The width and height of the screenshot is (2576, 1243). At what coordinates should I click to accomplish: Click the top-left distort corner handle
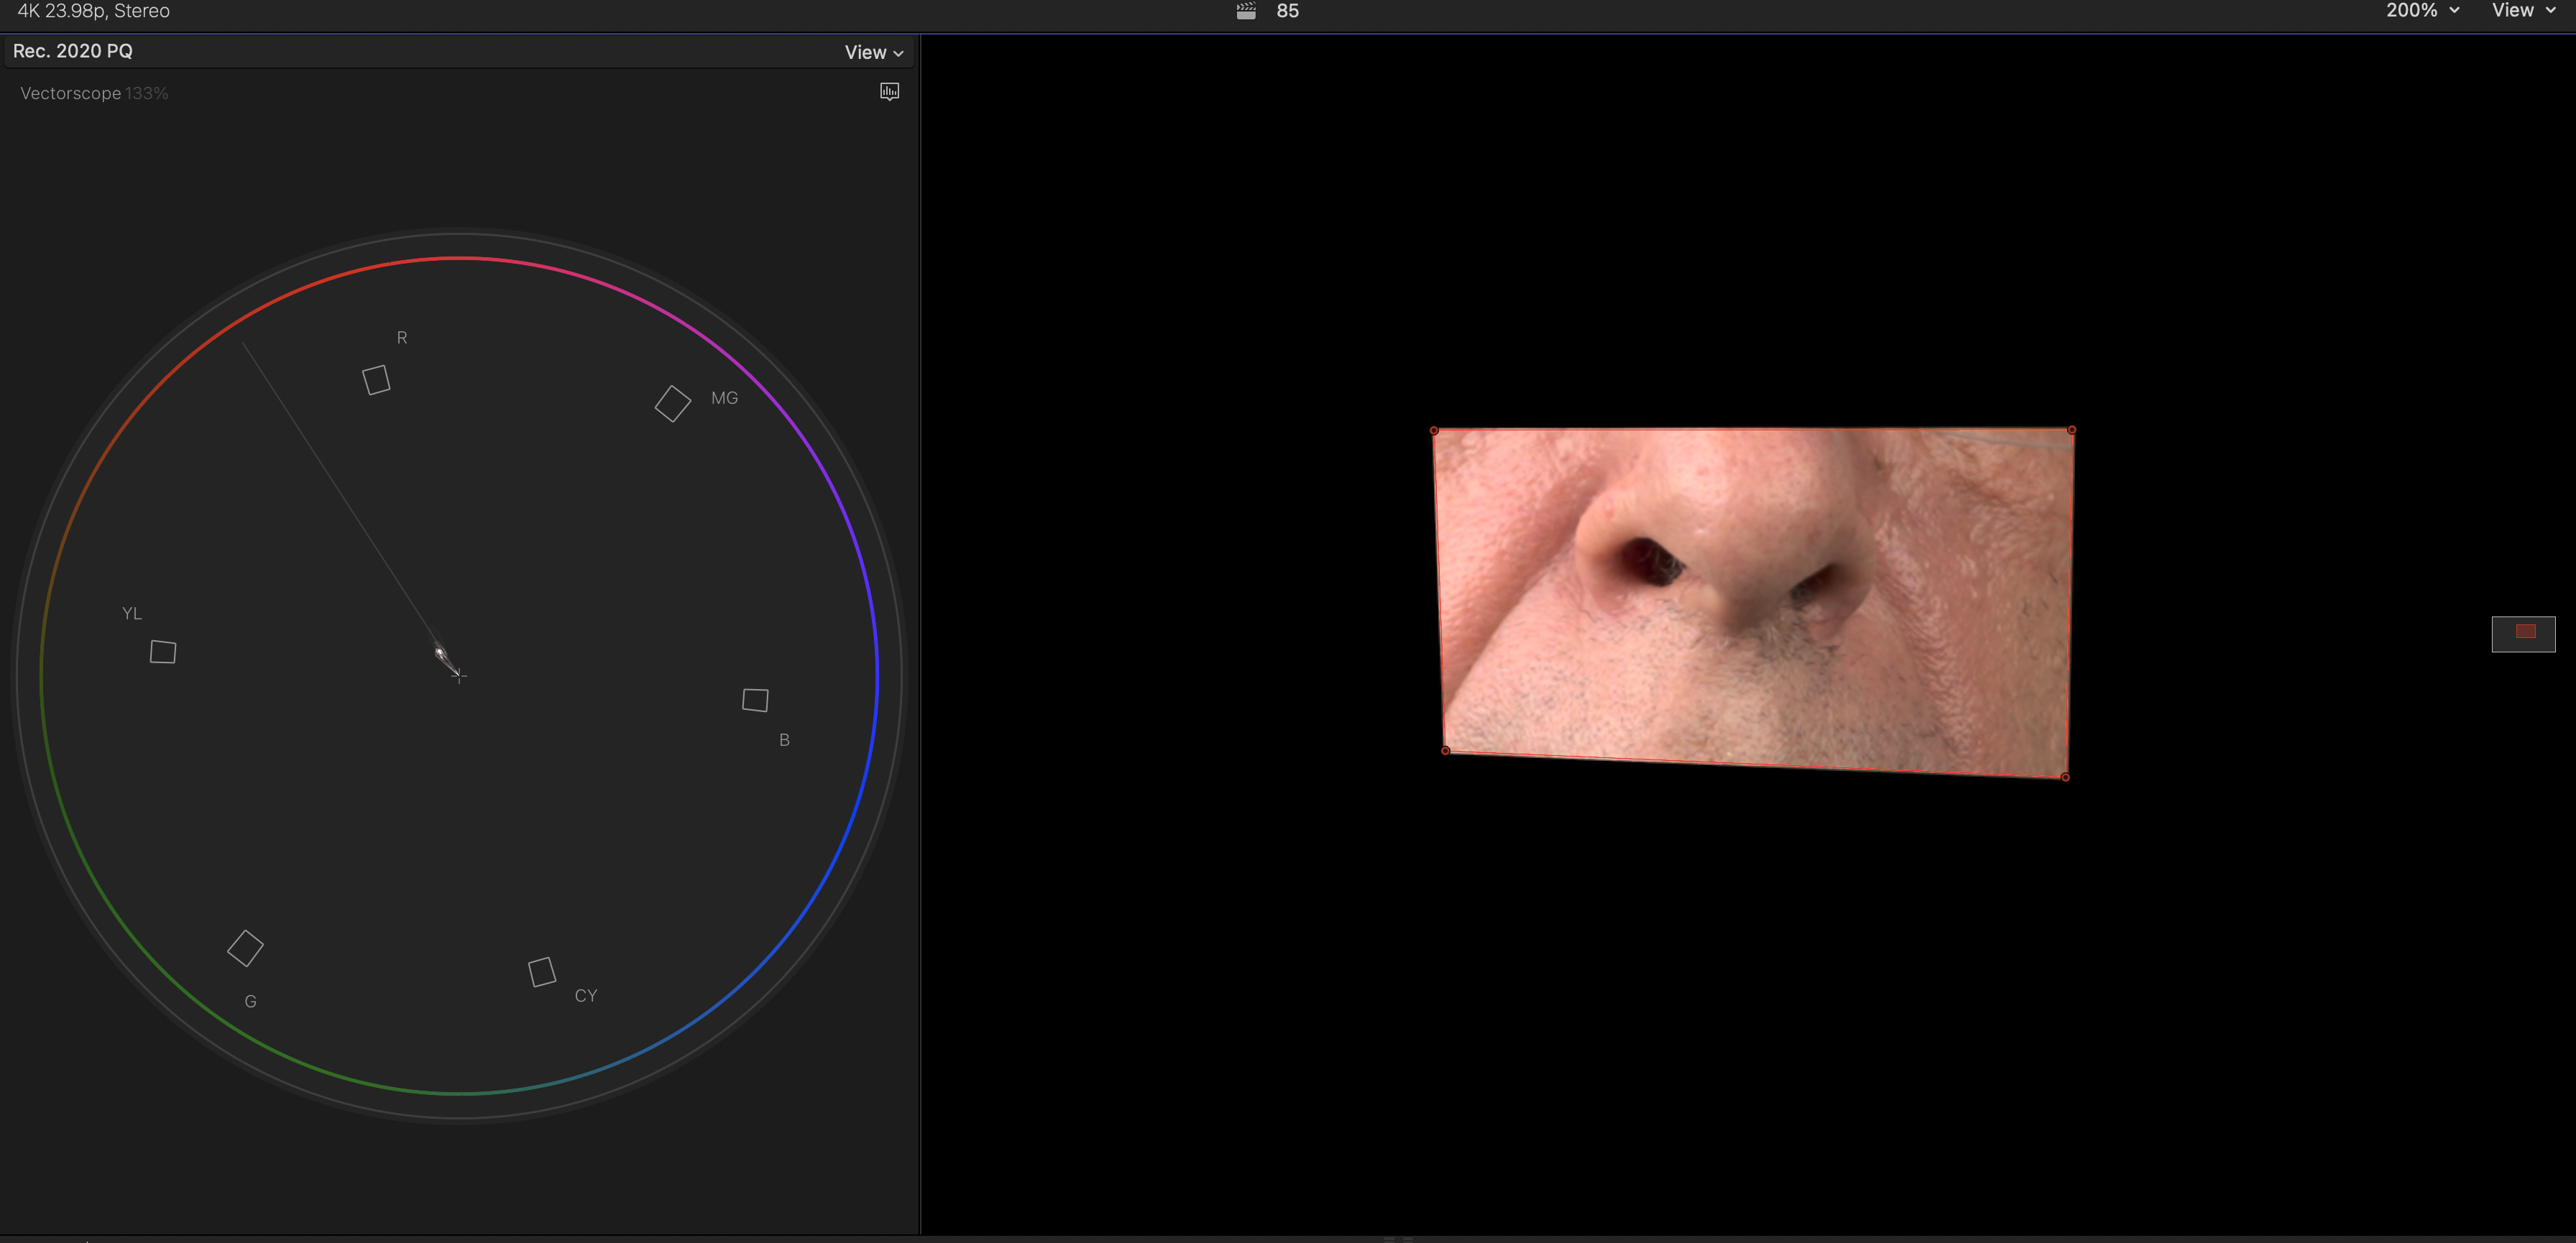pos(1434,431)
